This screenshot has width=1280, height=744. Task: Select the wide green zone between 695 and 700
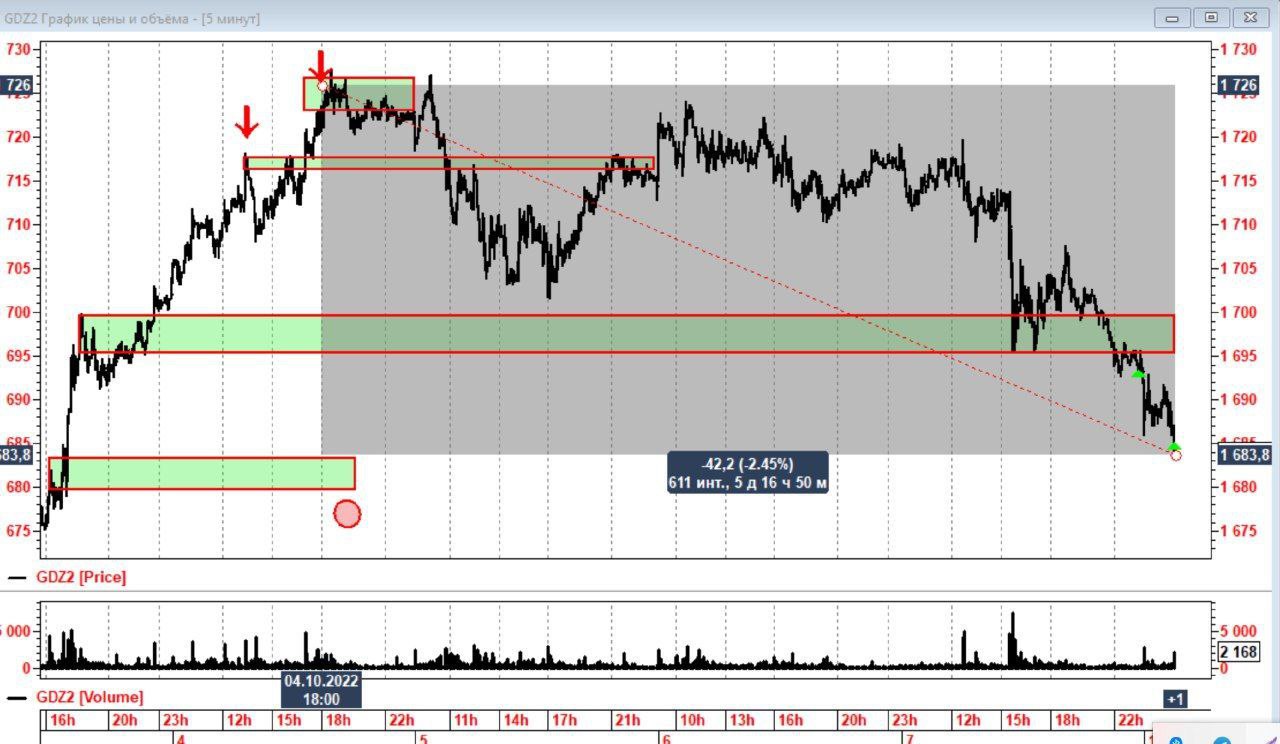[x=627, y=333]
